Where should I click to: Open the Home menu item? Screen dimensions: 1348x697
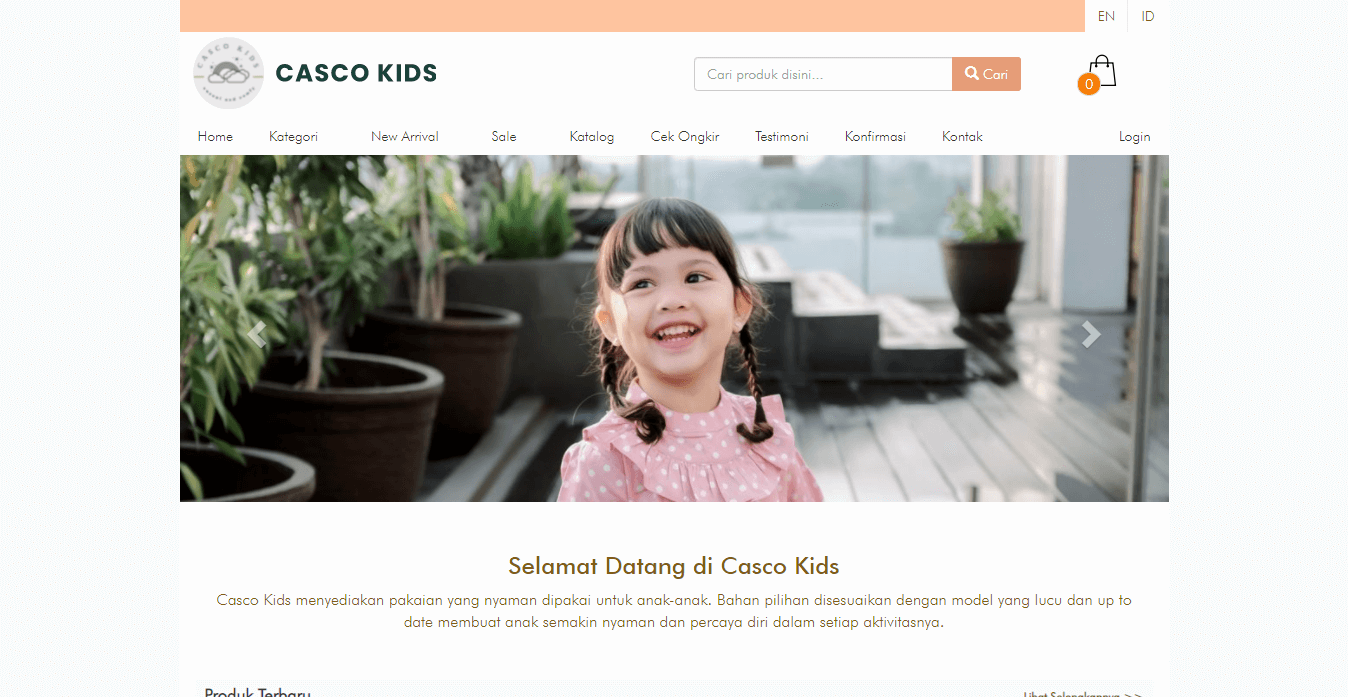[x=215, y=137]
